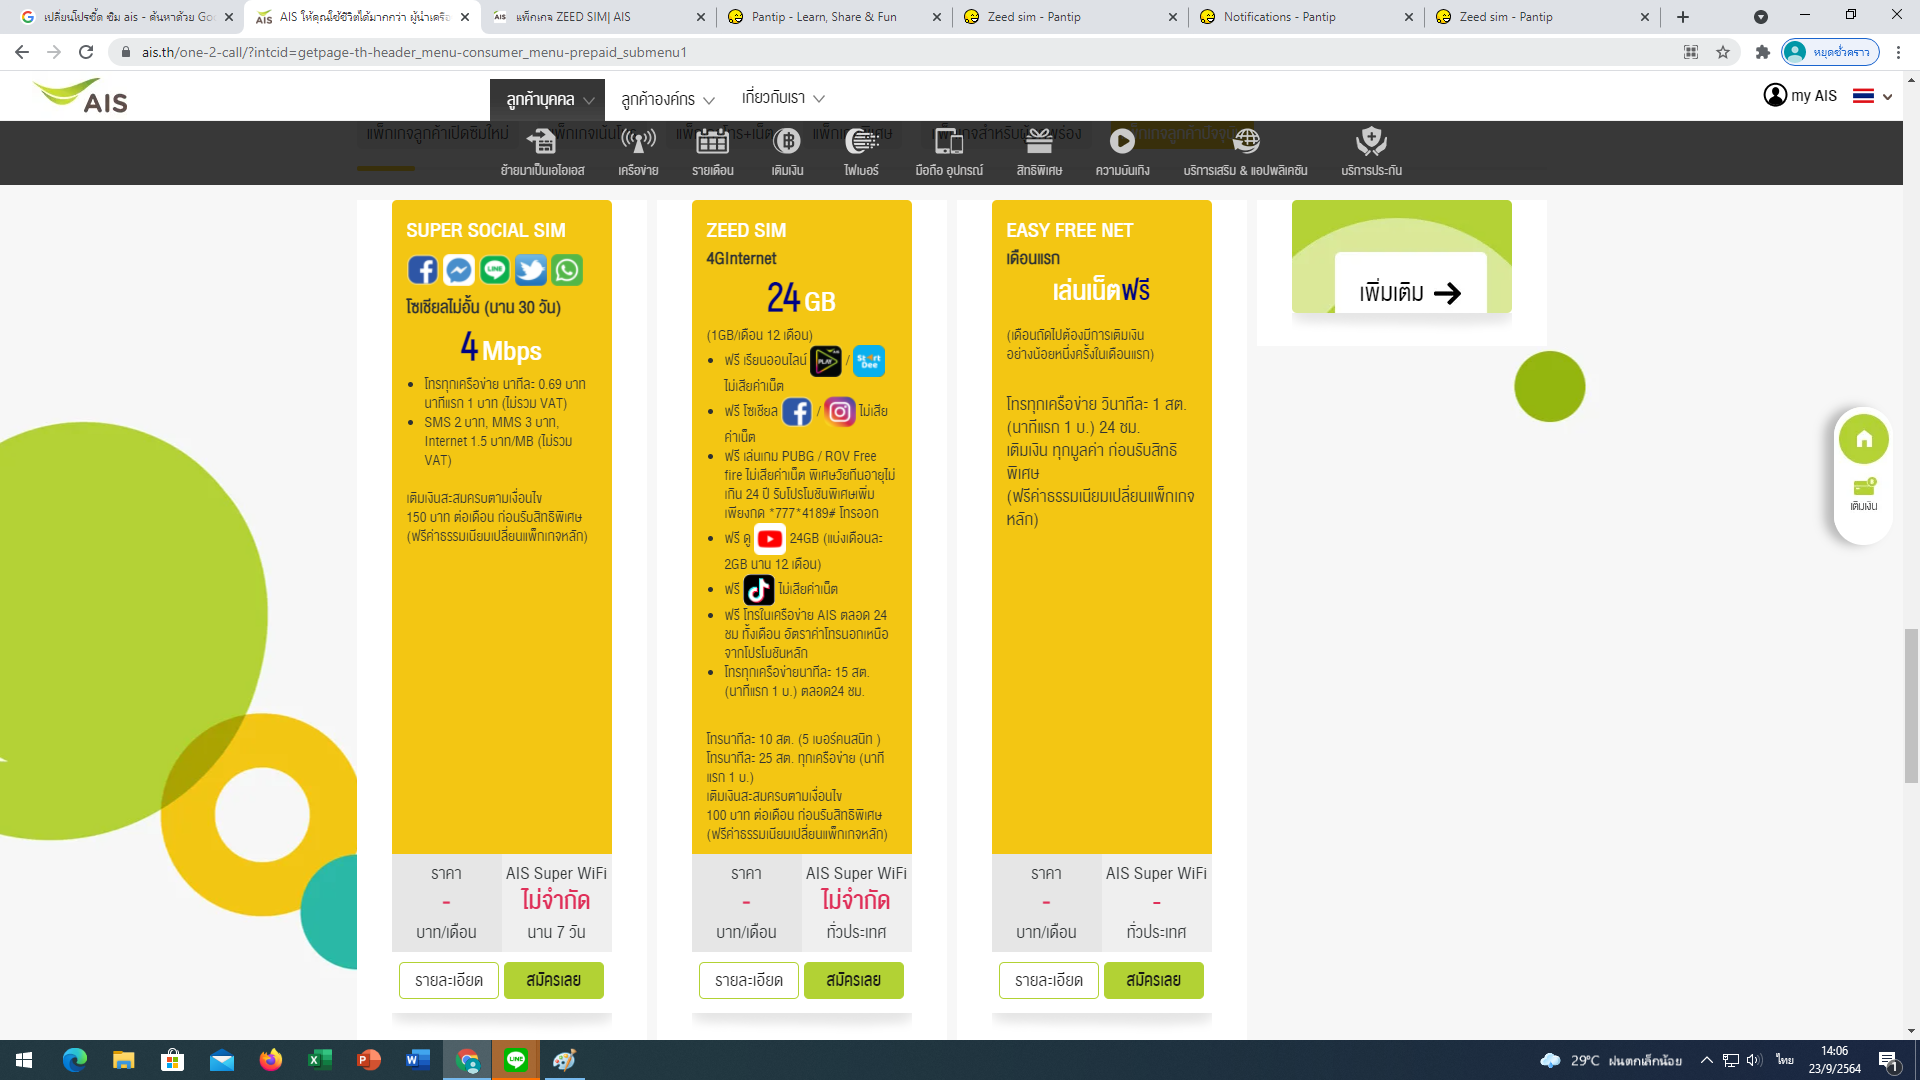This screenshot has height=1080, width=1920.
Task: Click the TikTok icon in ZEED SIM card
Action: click(x=759, y=590)
